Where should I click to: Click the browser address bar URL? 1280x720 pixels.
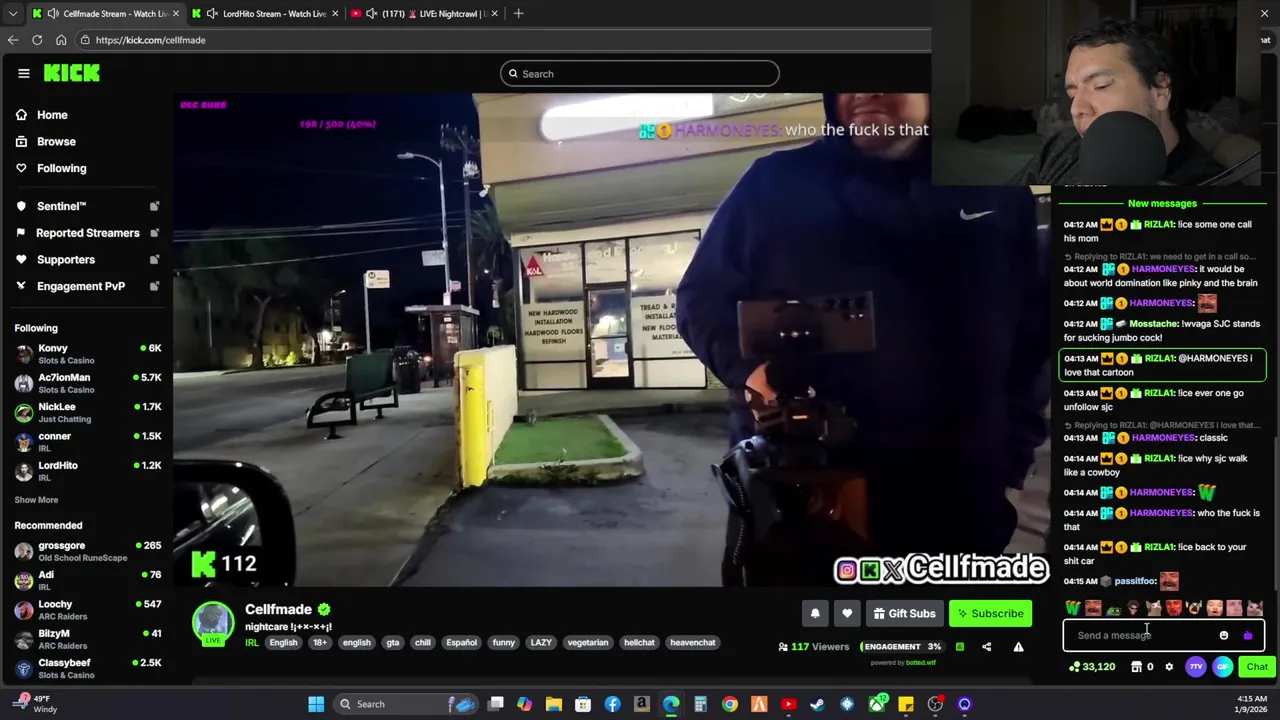tap(150, 40)
